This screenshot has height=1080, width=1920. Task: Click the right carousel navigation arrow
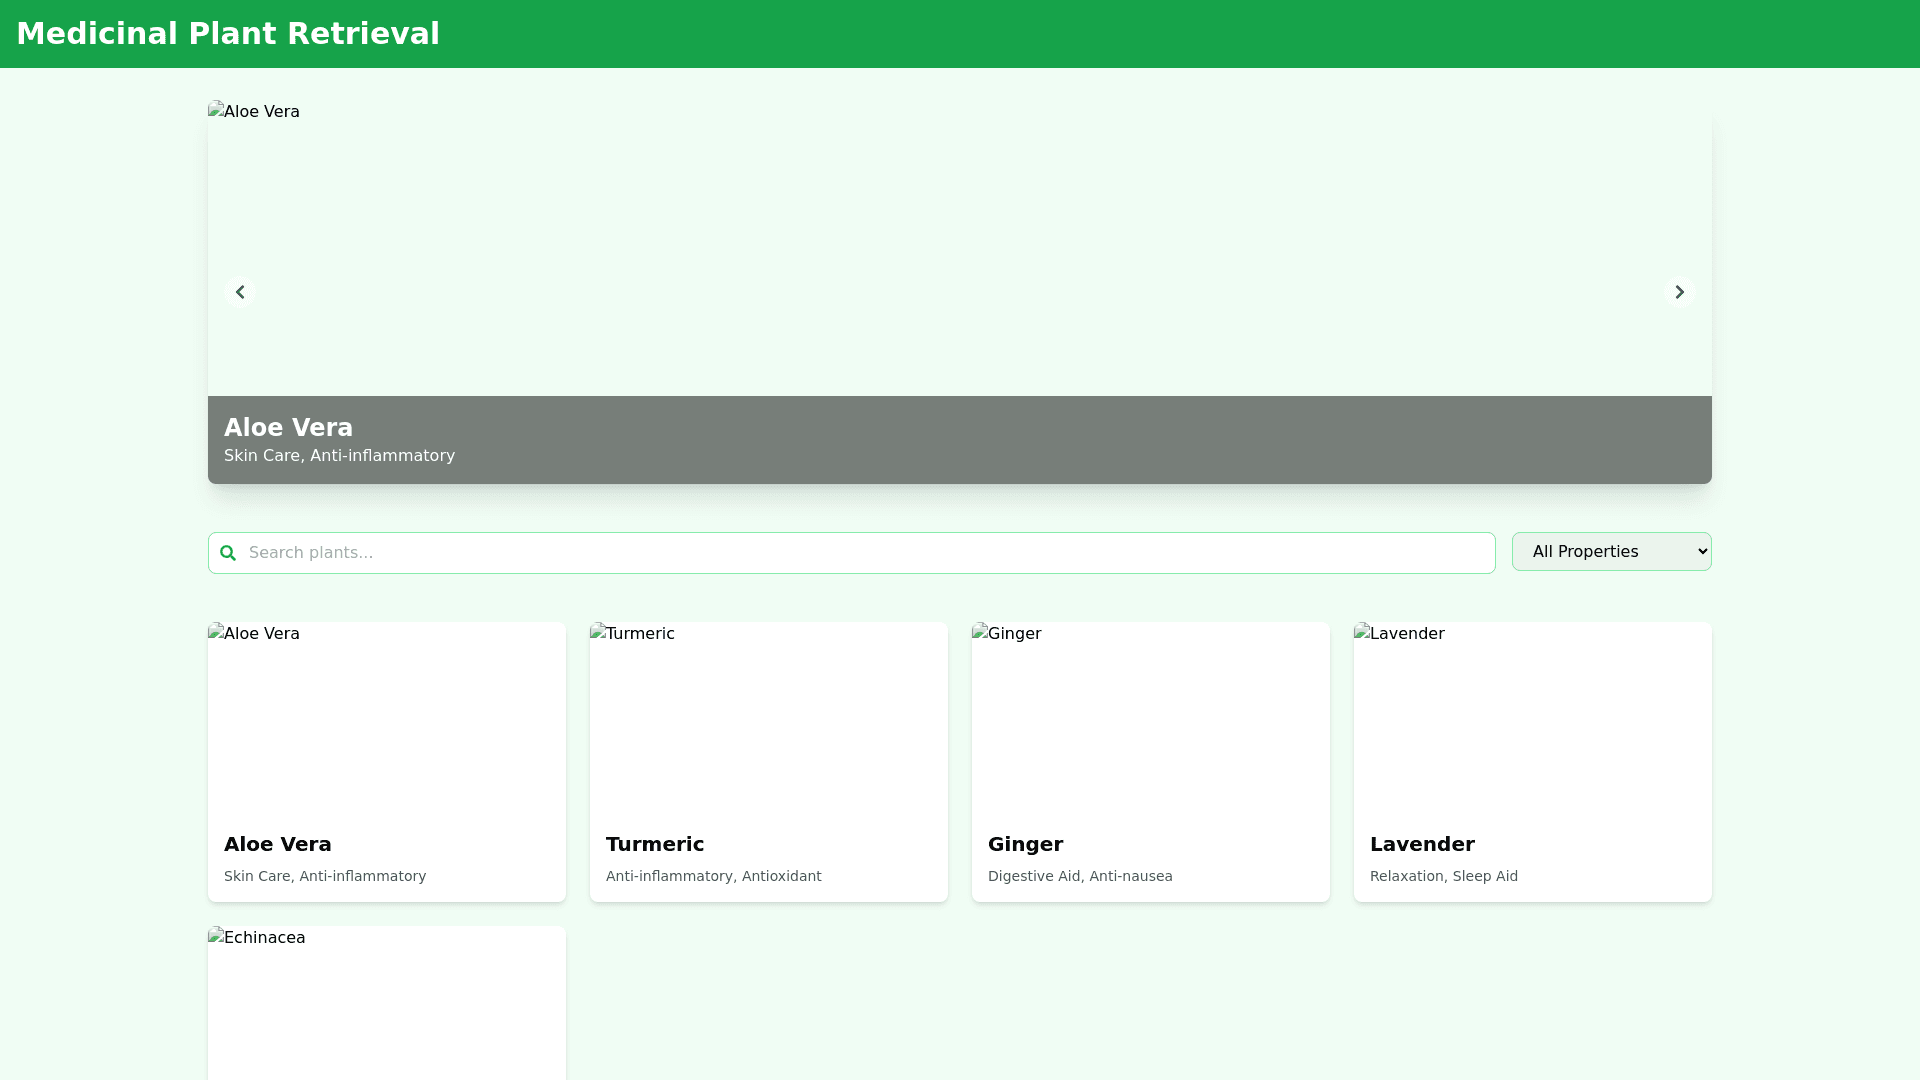pyautogui.click(x=1679, y=291)
